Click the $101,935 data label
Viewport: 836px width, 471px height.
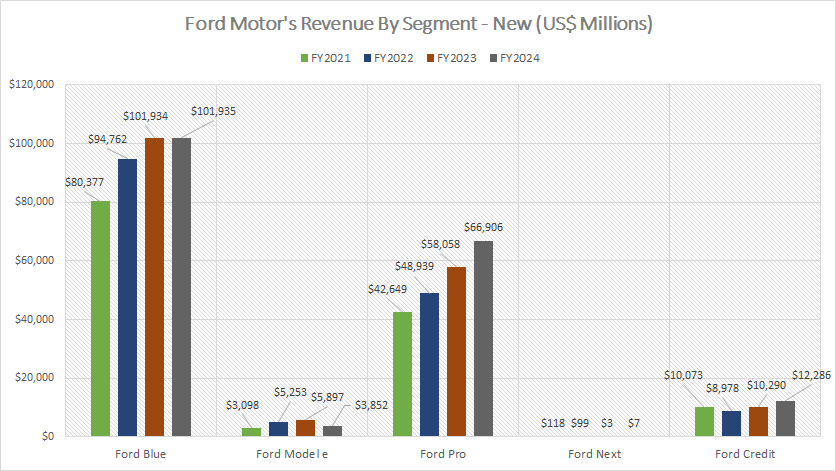213,111
